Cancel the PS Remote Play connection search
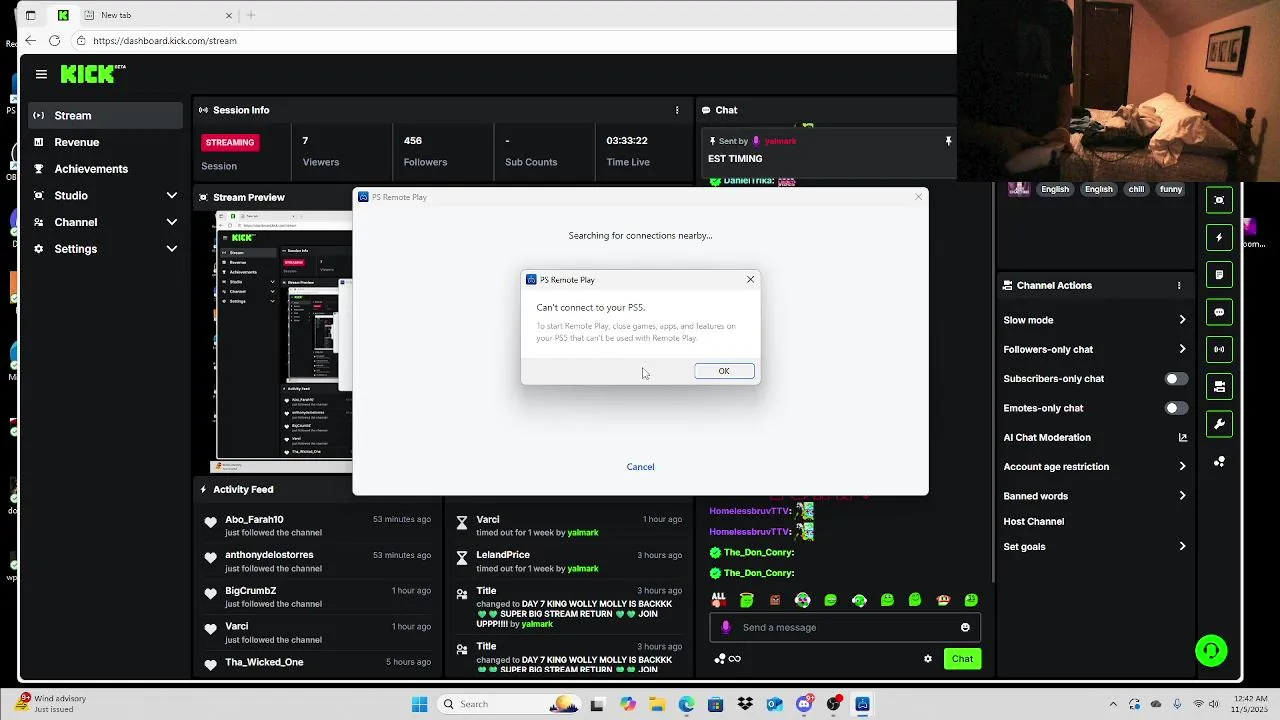 coord(640,467)
